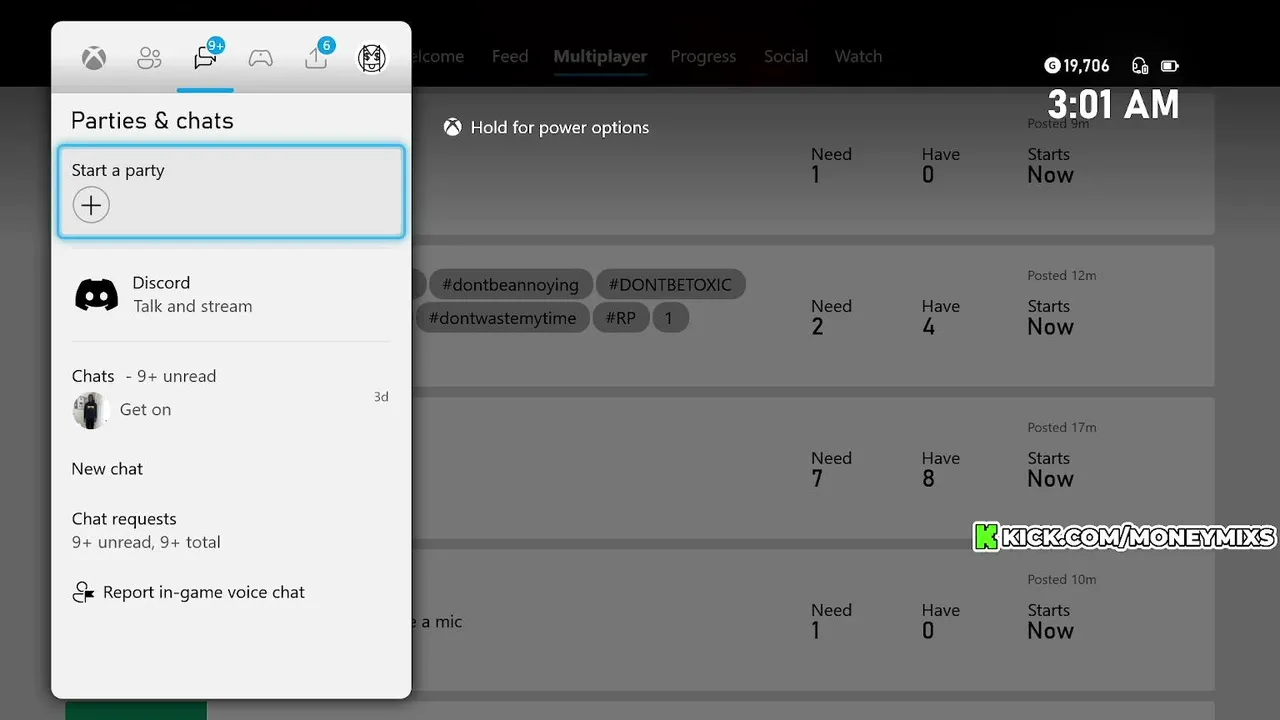
Task: Click Starts Now in the 10m post
Action: [1050, 621]
